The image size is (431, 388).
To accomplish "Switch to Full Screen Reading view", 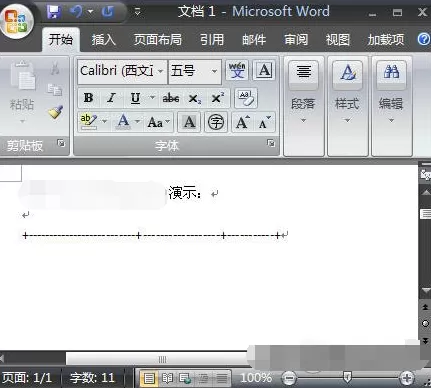I will [x=167, y=378].
